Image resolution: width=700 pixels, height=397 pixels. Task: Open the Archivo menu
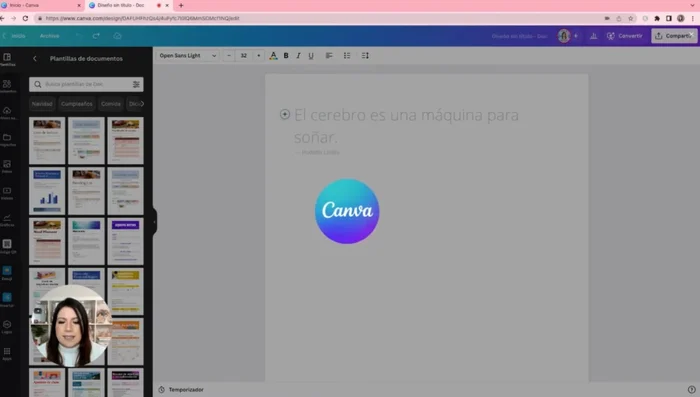point(50,36)
